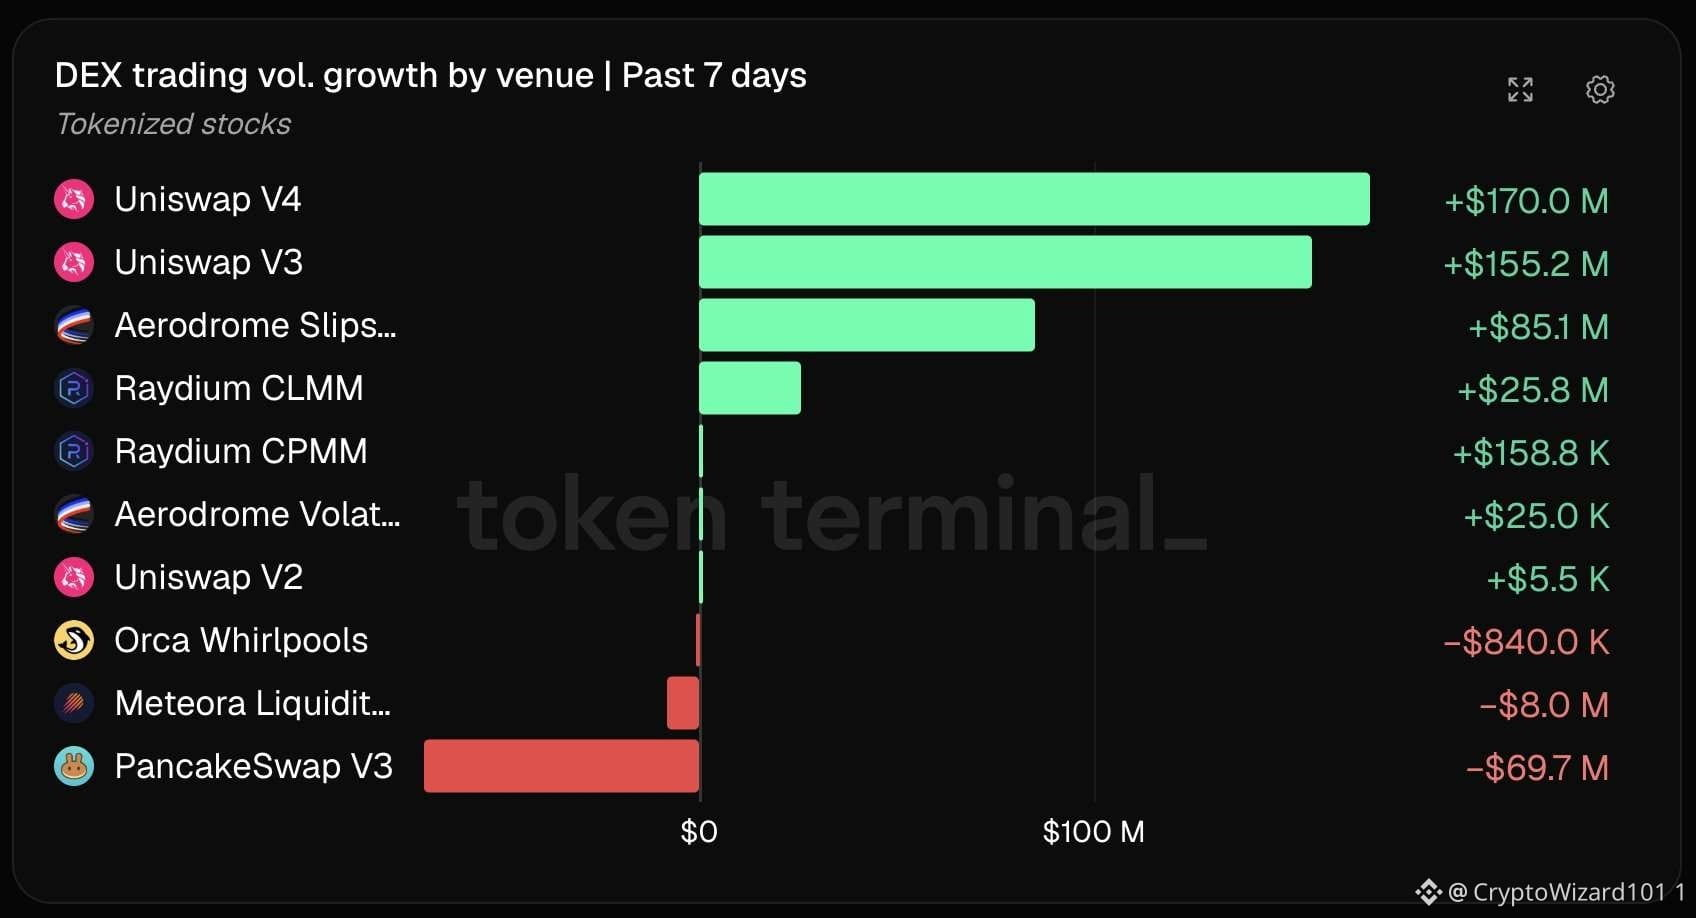Click the Meteora Liquidity logo icon

pyautogui.click(x=74, y=703)
